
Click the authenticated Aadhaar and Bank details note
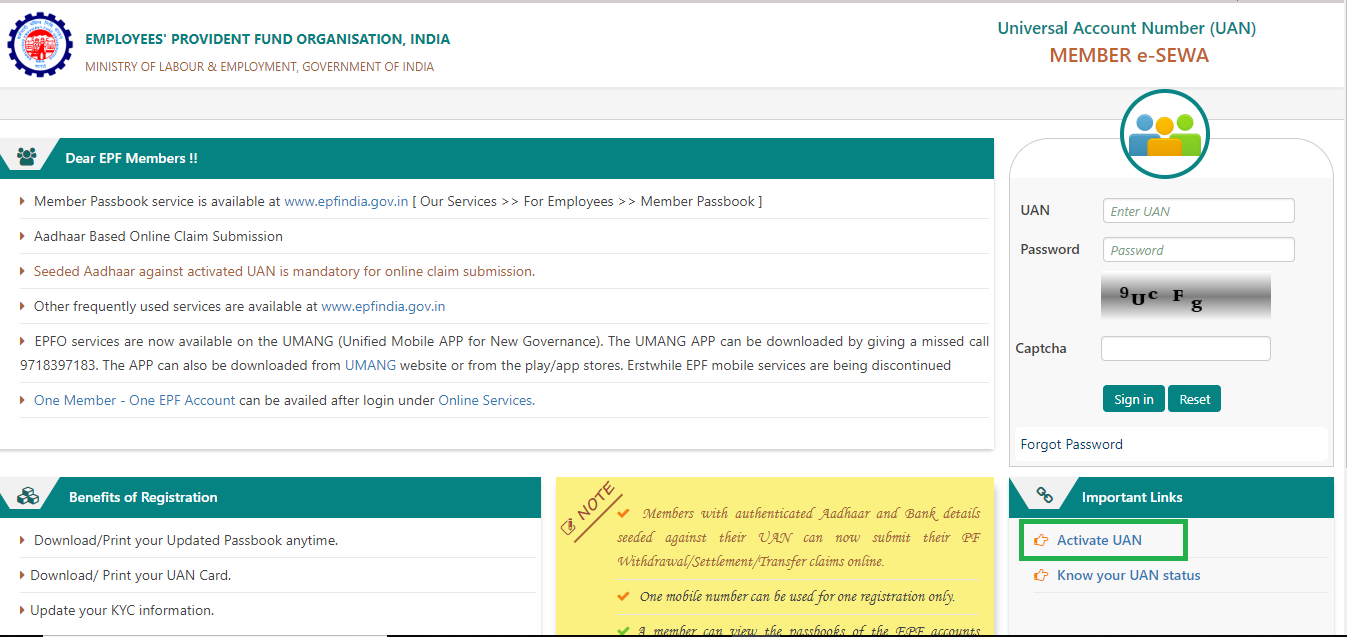coord(799,537)
